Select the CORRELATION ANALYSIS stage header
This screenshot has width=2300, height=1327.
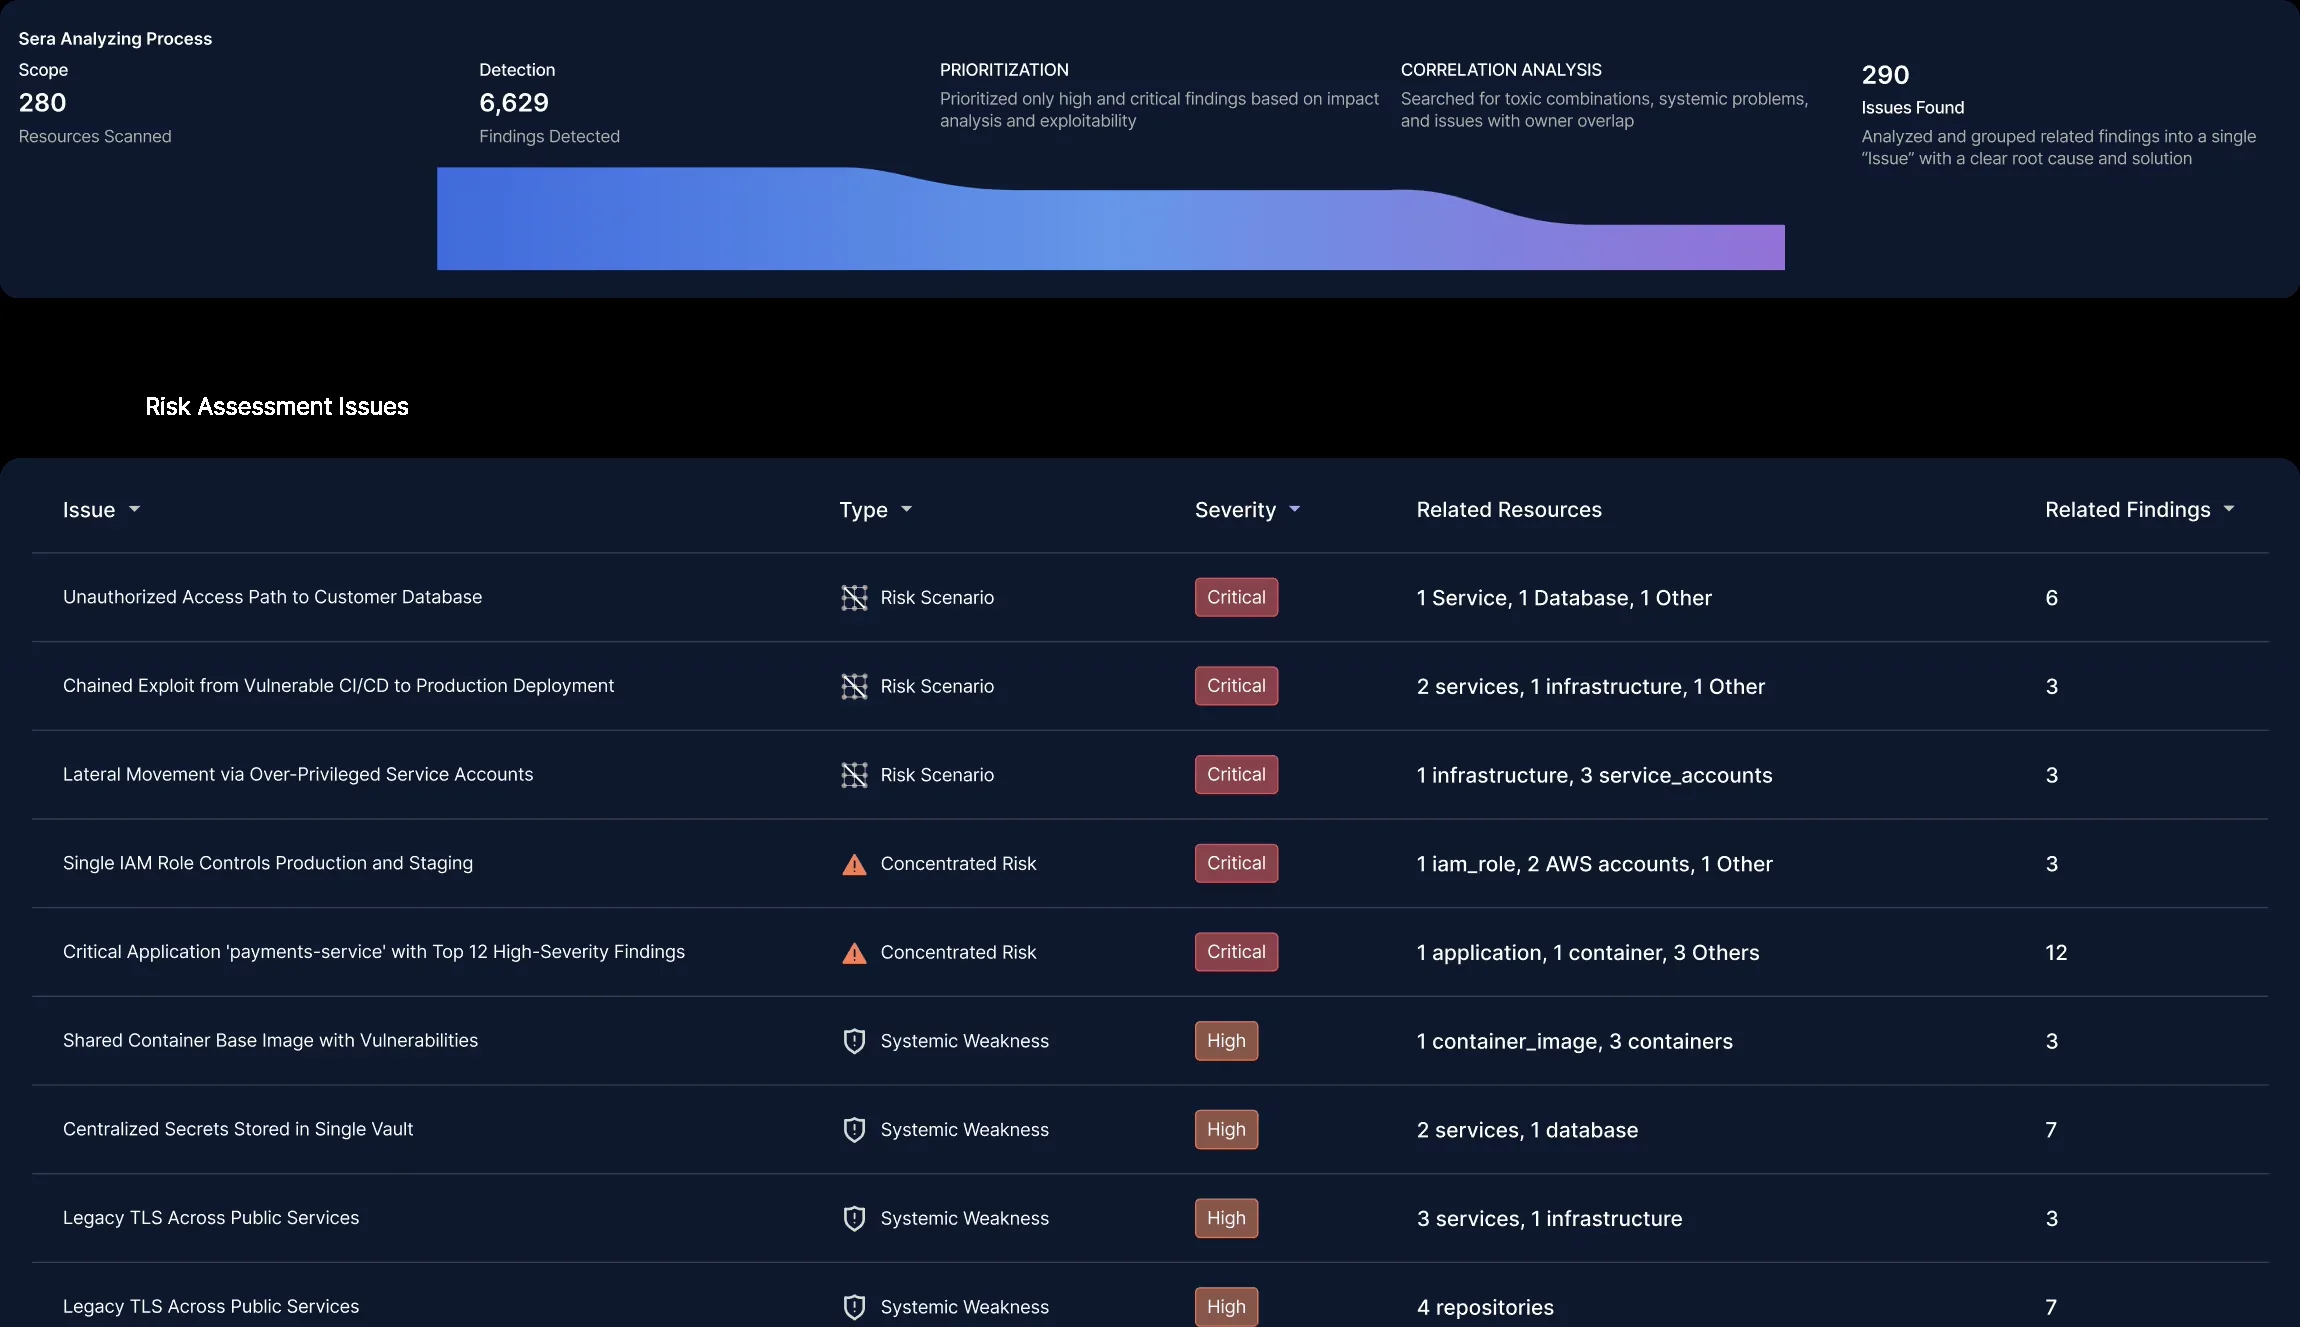tap(1500, 69)
